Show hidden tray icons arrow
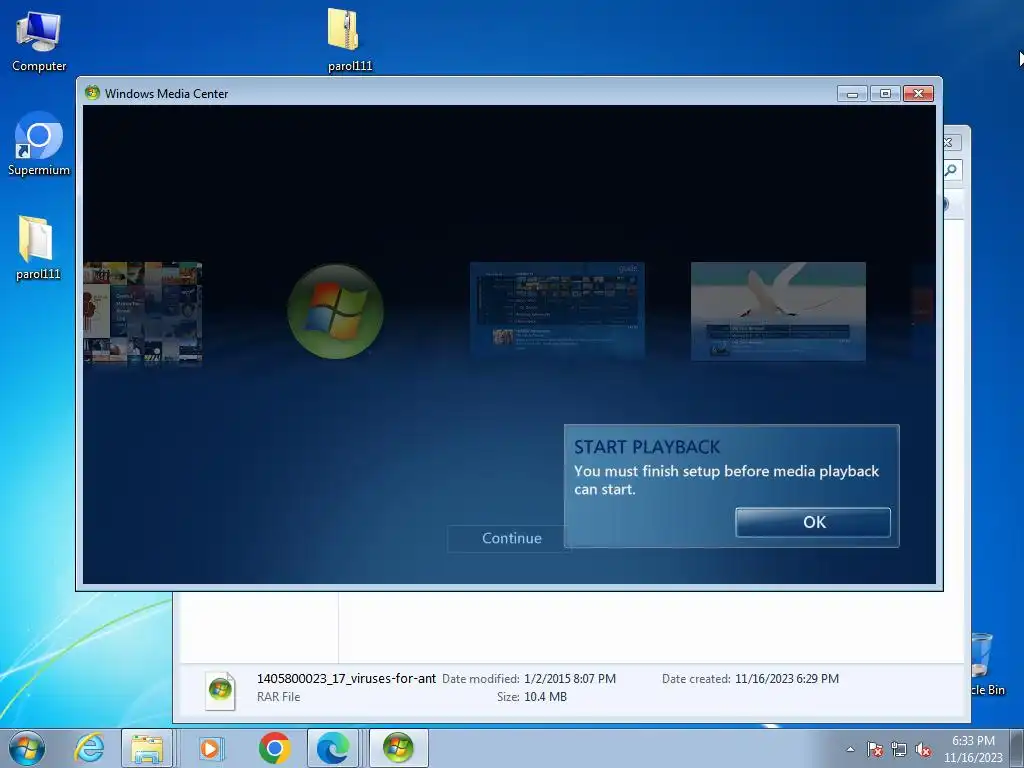The image size is (1024, 768). (850, 750)
